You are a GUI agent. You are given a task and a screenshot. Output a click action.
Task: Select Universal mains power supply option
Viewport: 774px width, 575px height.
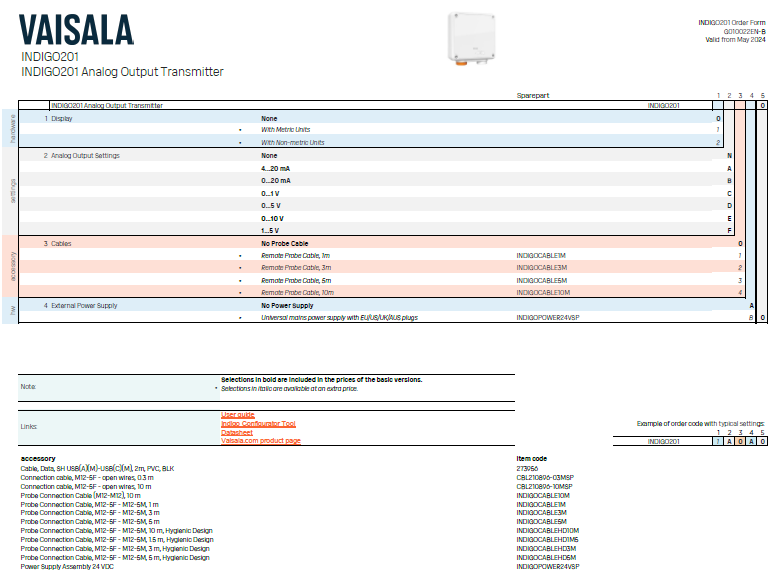[x=340, y=317]
